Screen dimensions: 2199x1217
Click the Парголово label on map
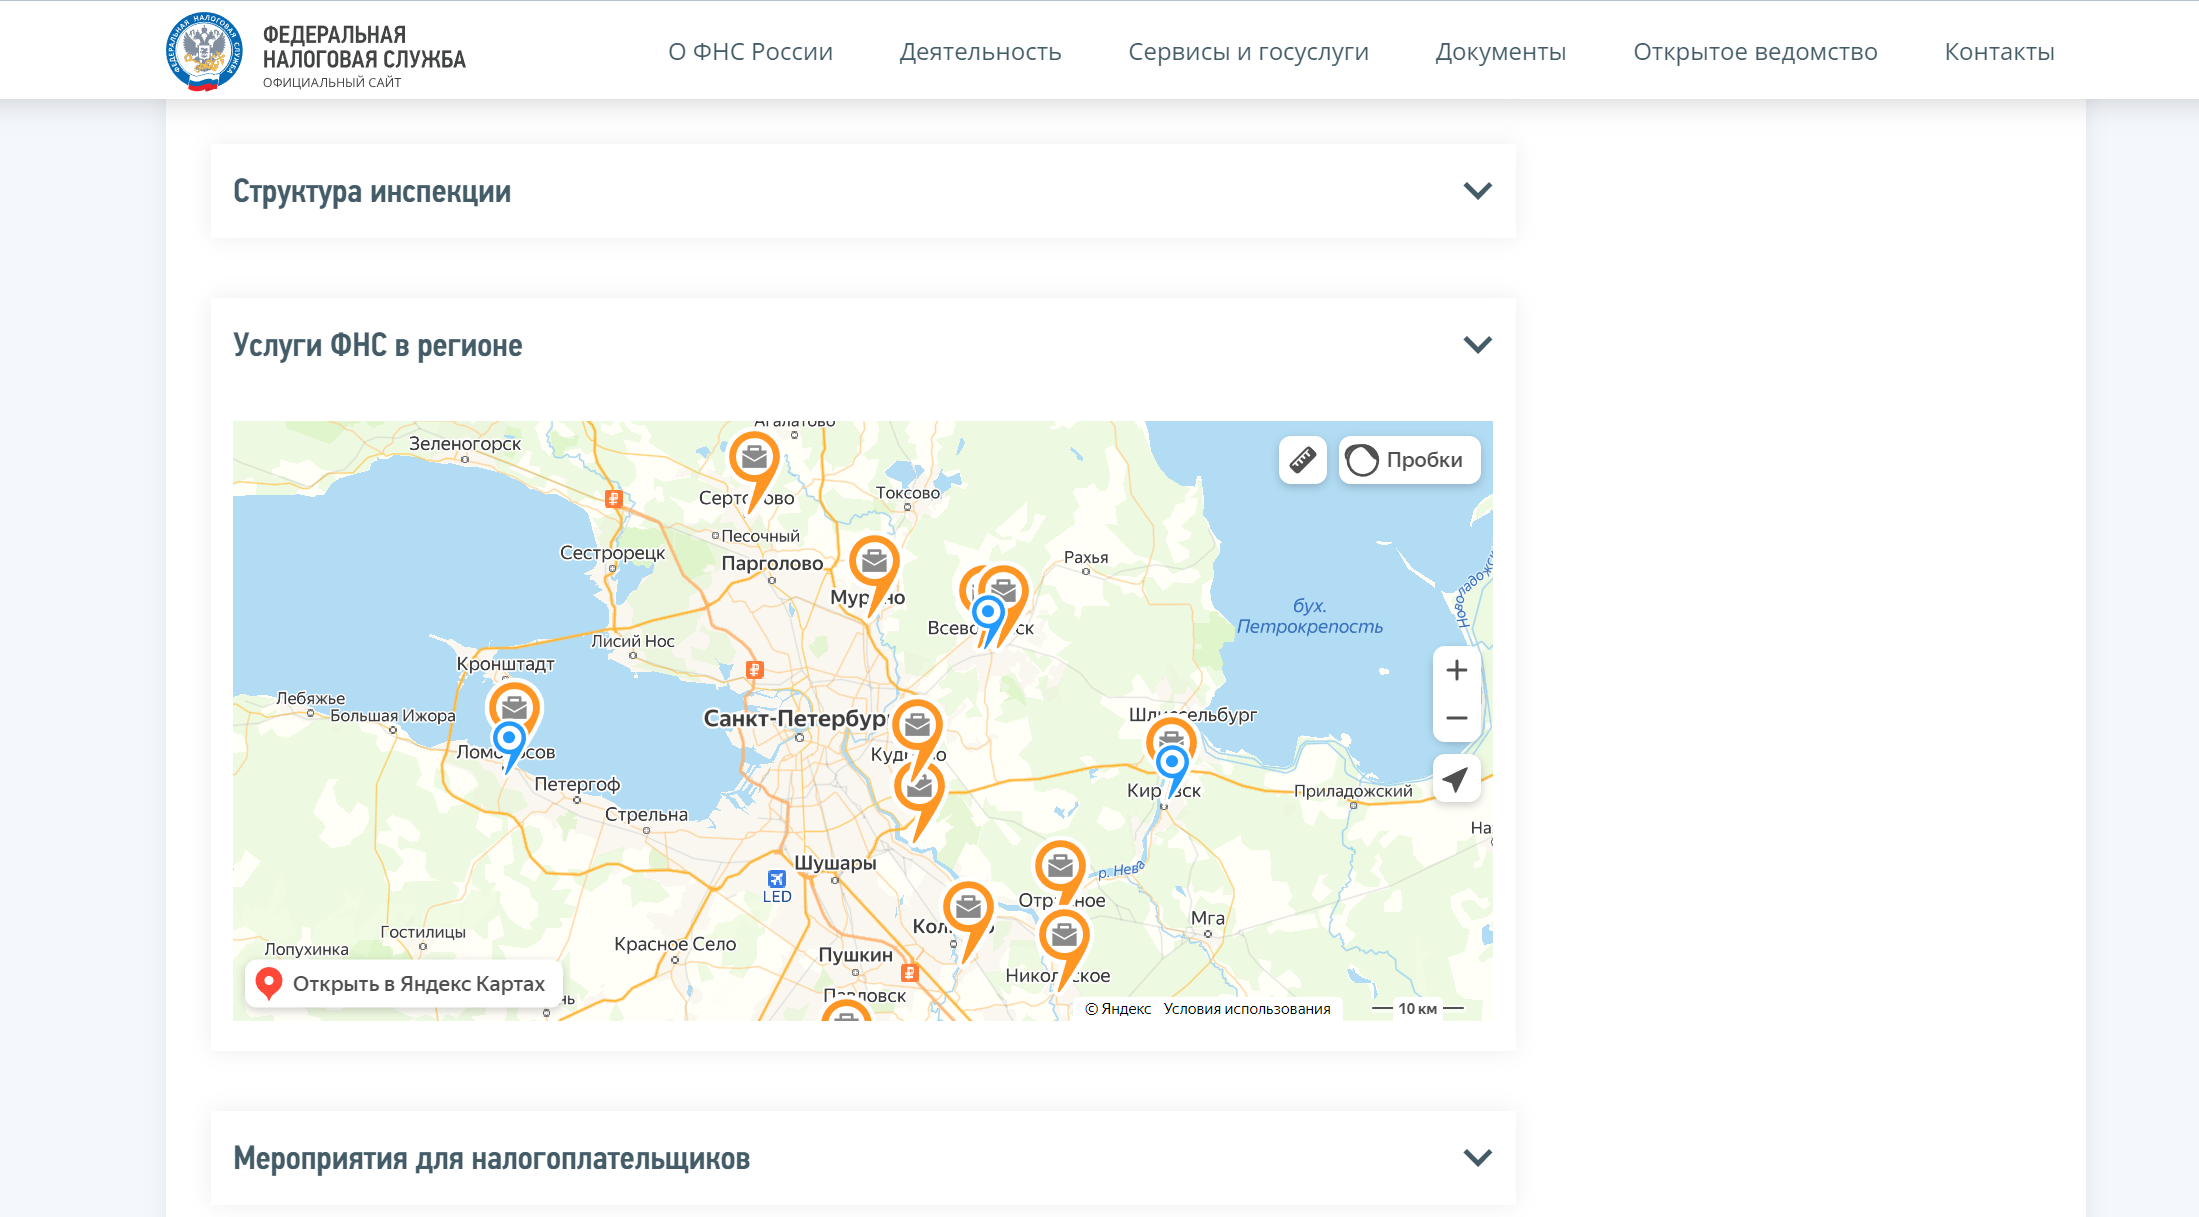click(x=772, y=563)
